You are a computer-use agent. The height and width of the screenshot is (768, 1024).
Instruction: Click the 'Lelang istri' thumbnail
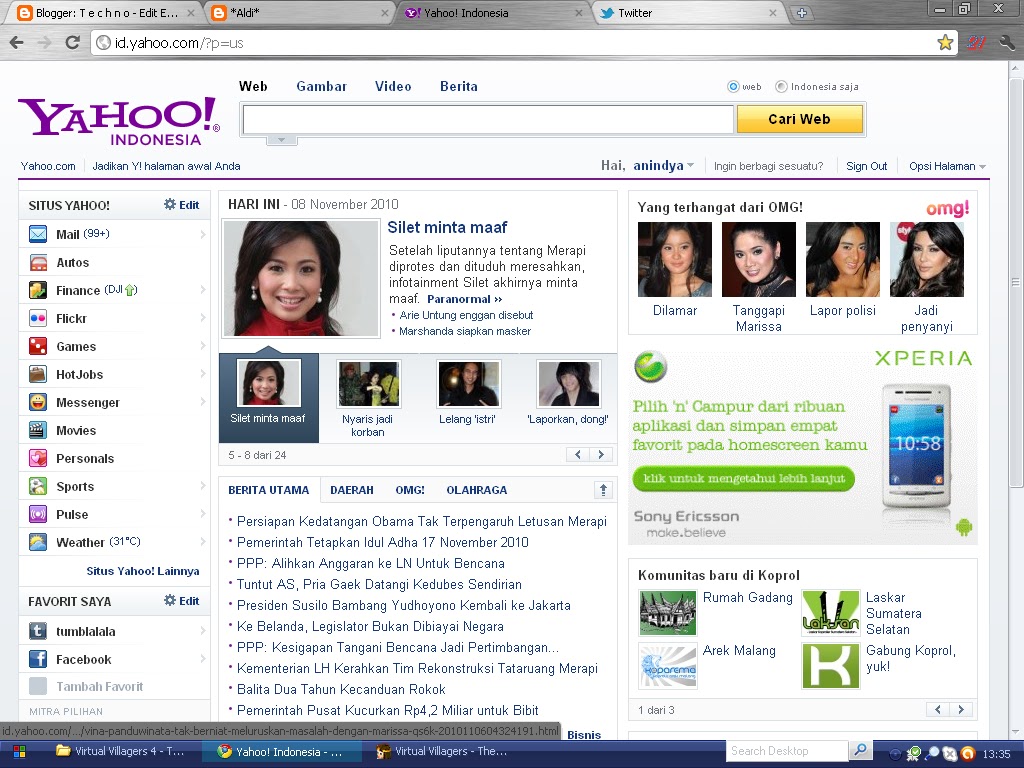click(x=468, y=384)
